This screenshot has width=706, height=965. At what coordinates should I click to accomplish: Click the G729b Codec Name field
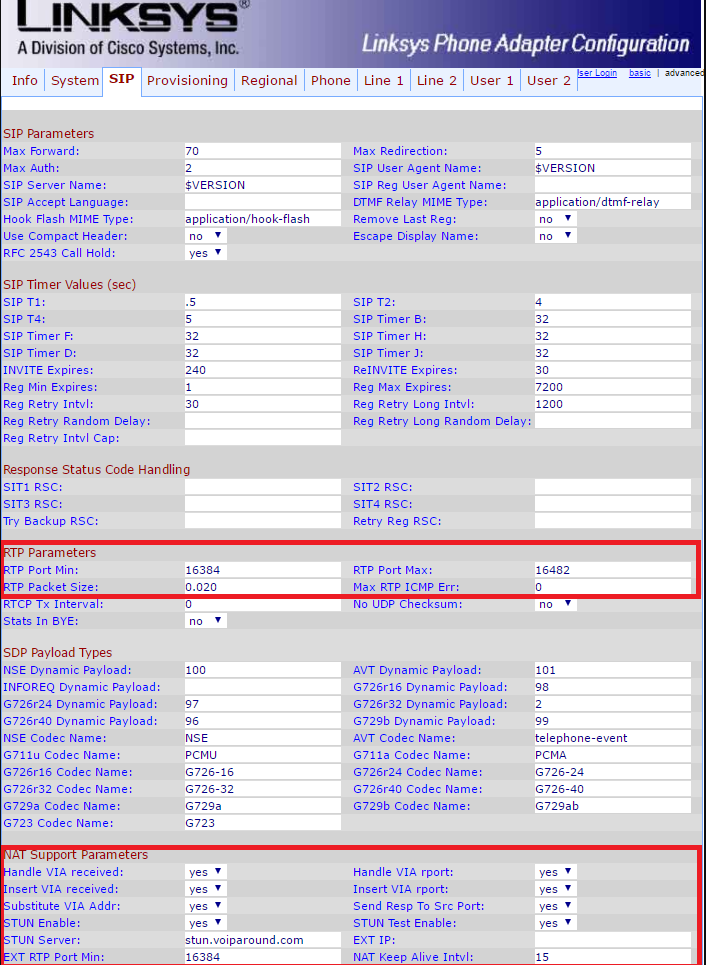click(613, 806)
